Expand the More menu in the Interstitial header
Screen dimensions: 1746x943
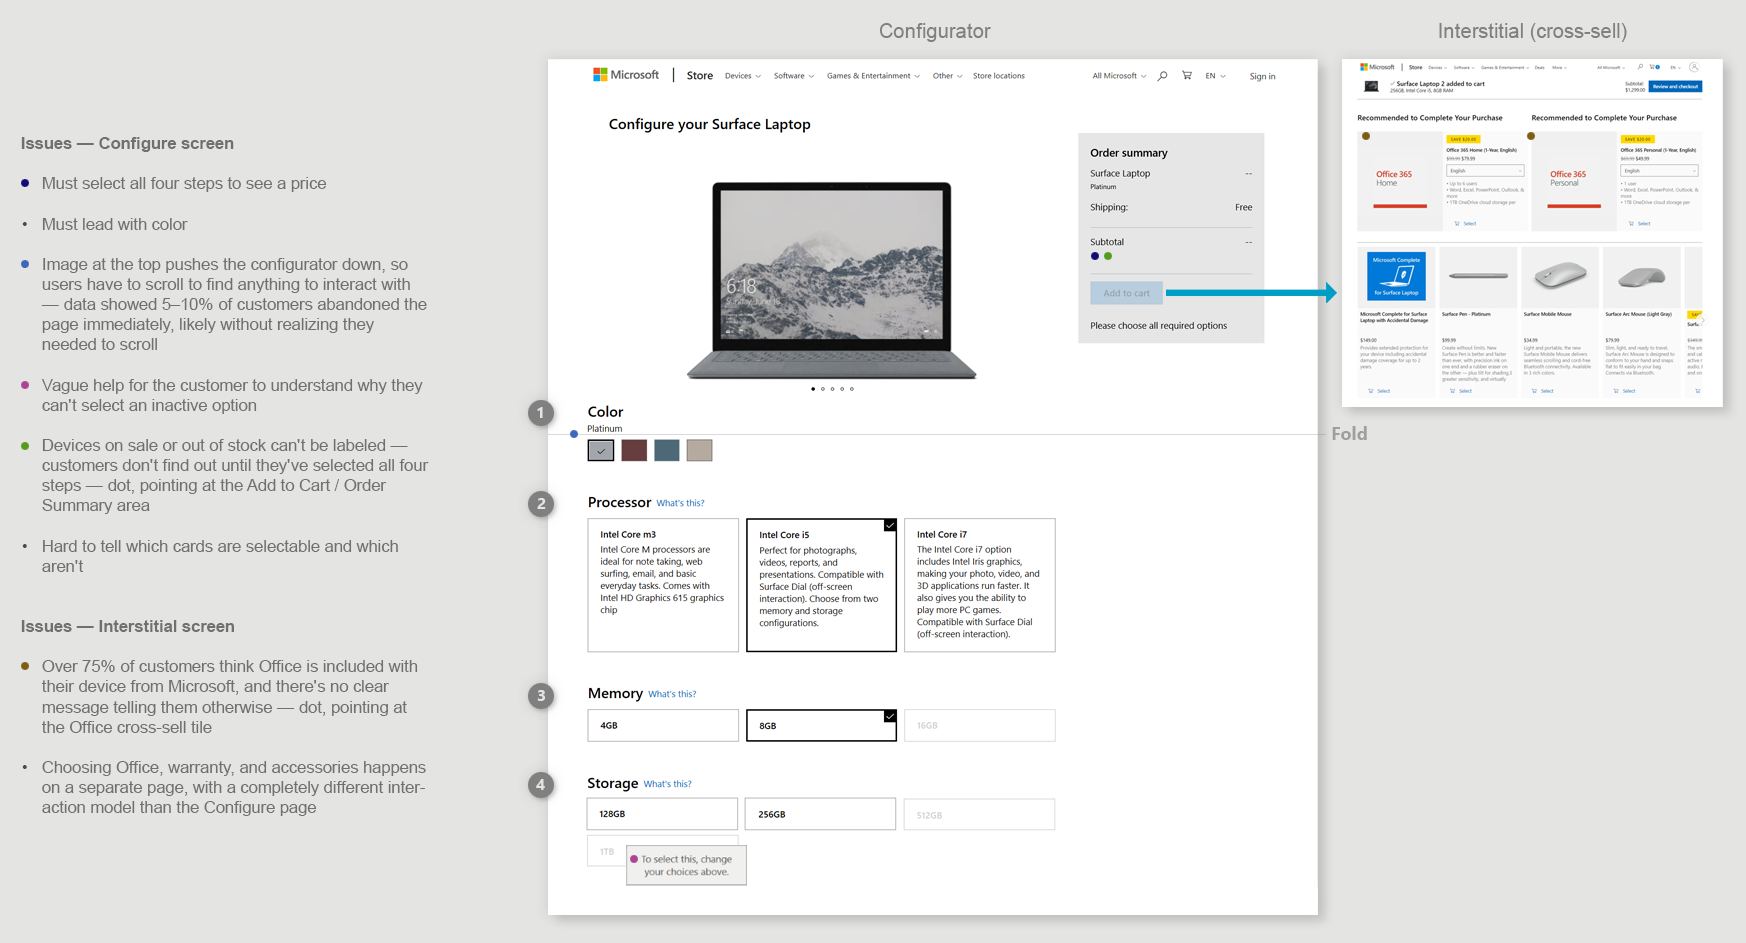(x=1559, y=68)
